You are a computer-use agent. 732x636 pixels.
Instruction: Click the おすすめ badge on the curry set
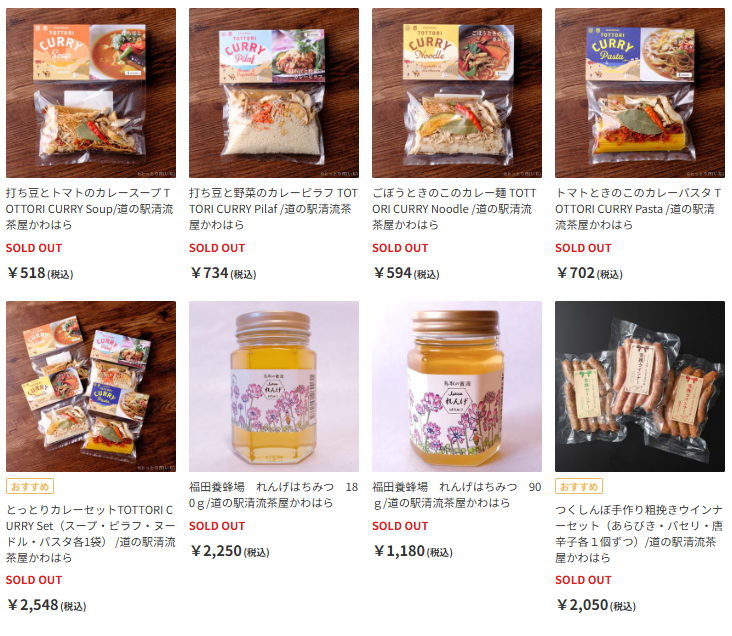[x=30, y=486]
